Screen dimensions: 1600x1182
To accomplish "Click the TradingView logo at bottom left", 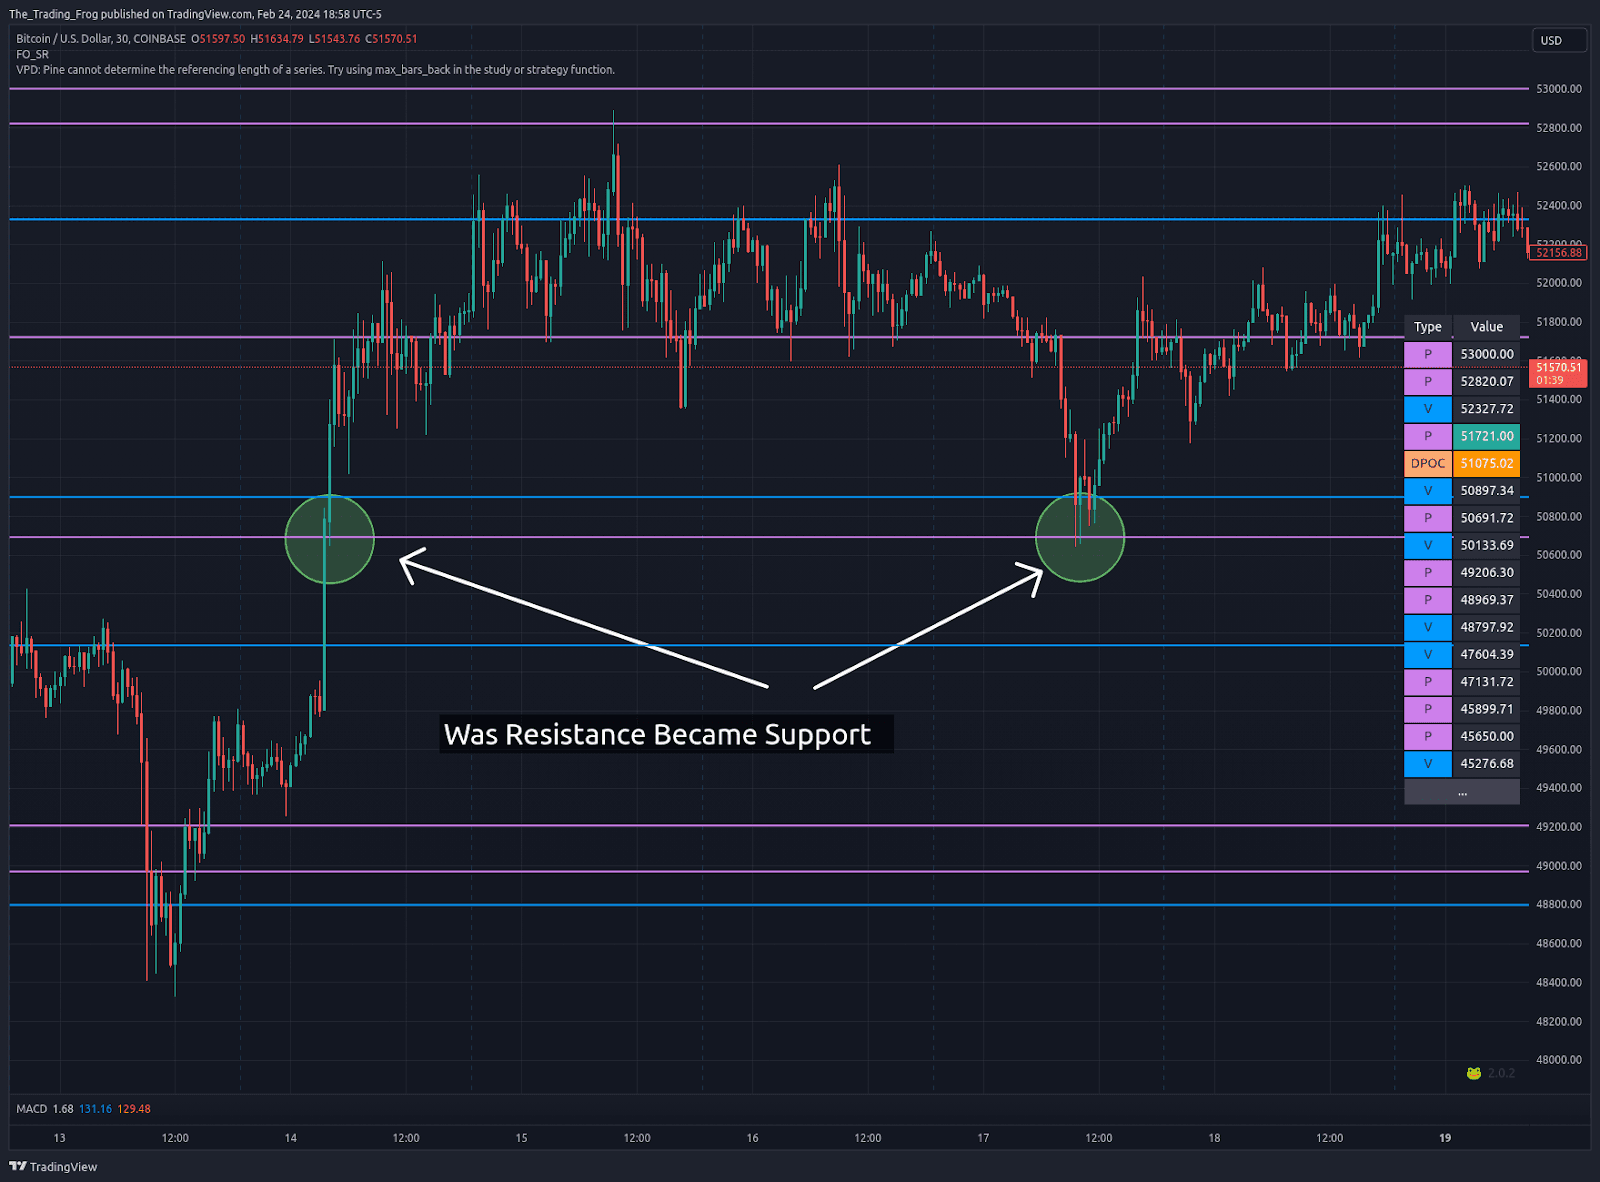I will click(x=53, y=1166).
